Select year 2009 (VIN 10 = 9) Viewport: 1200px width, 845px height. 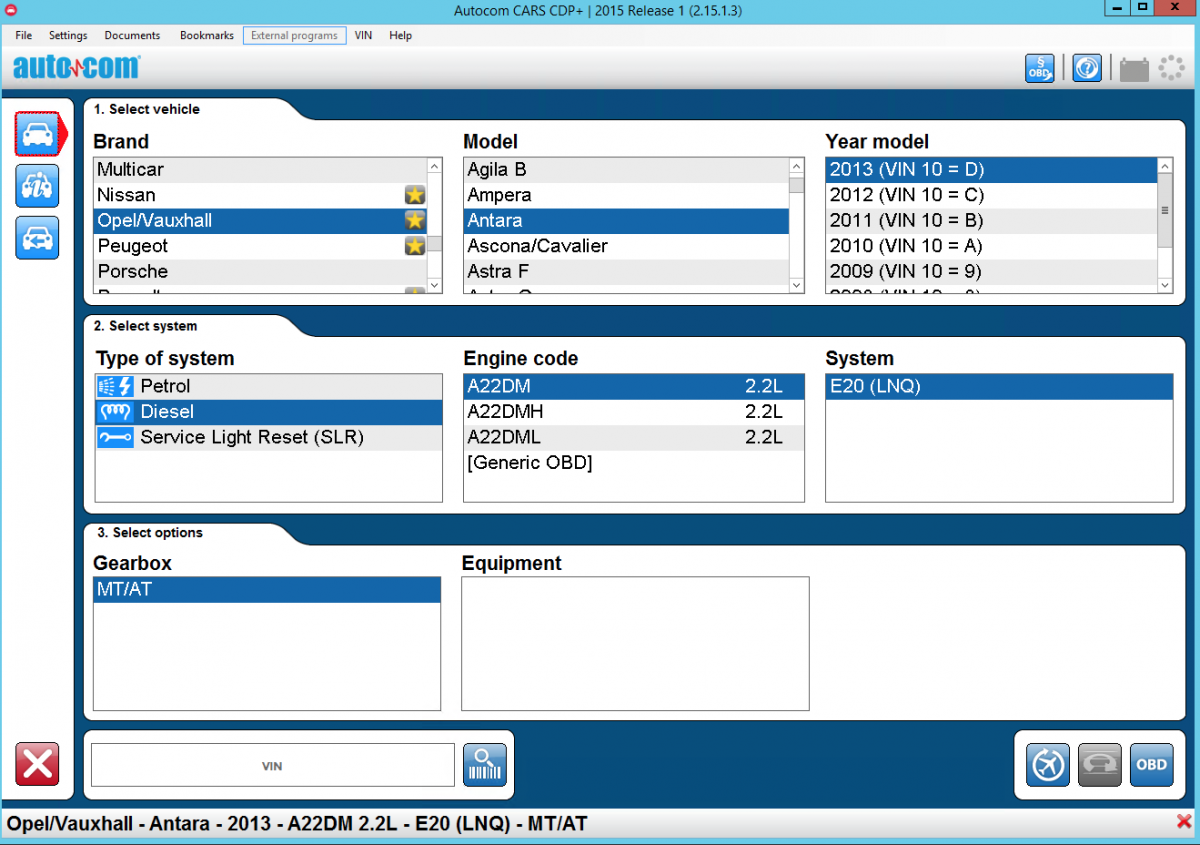991,271
